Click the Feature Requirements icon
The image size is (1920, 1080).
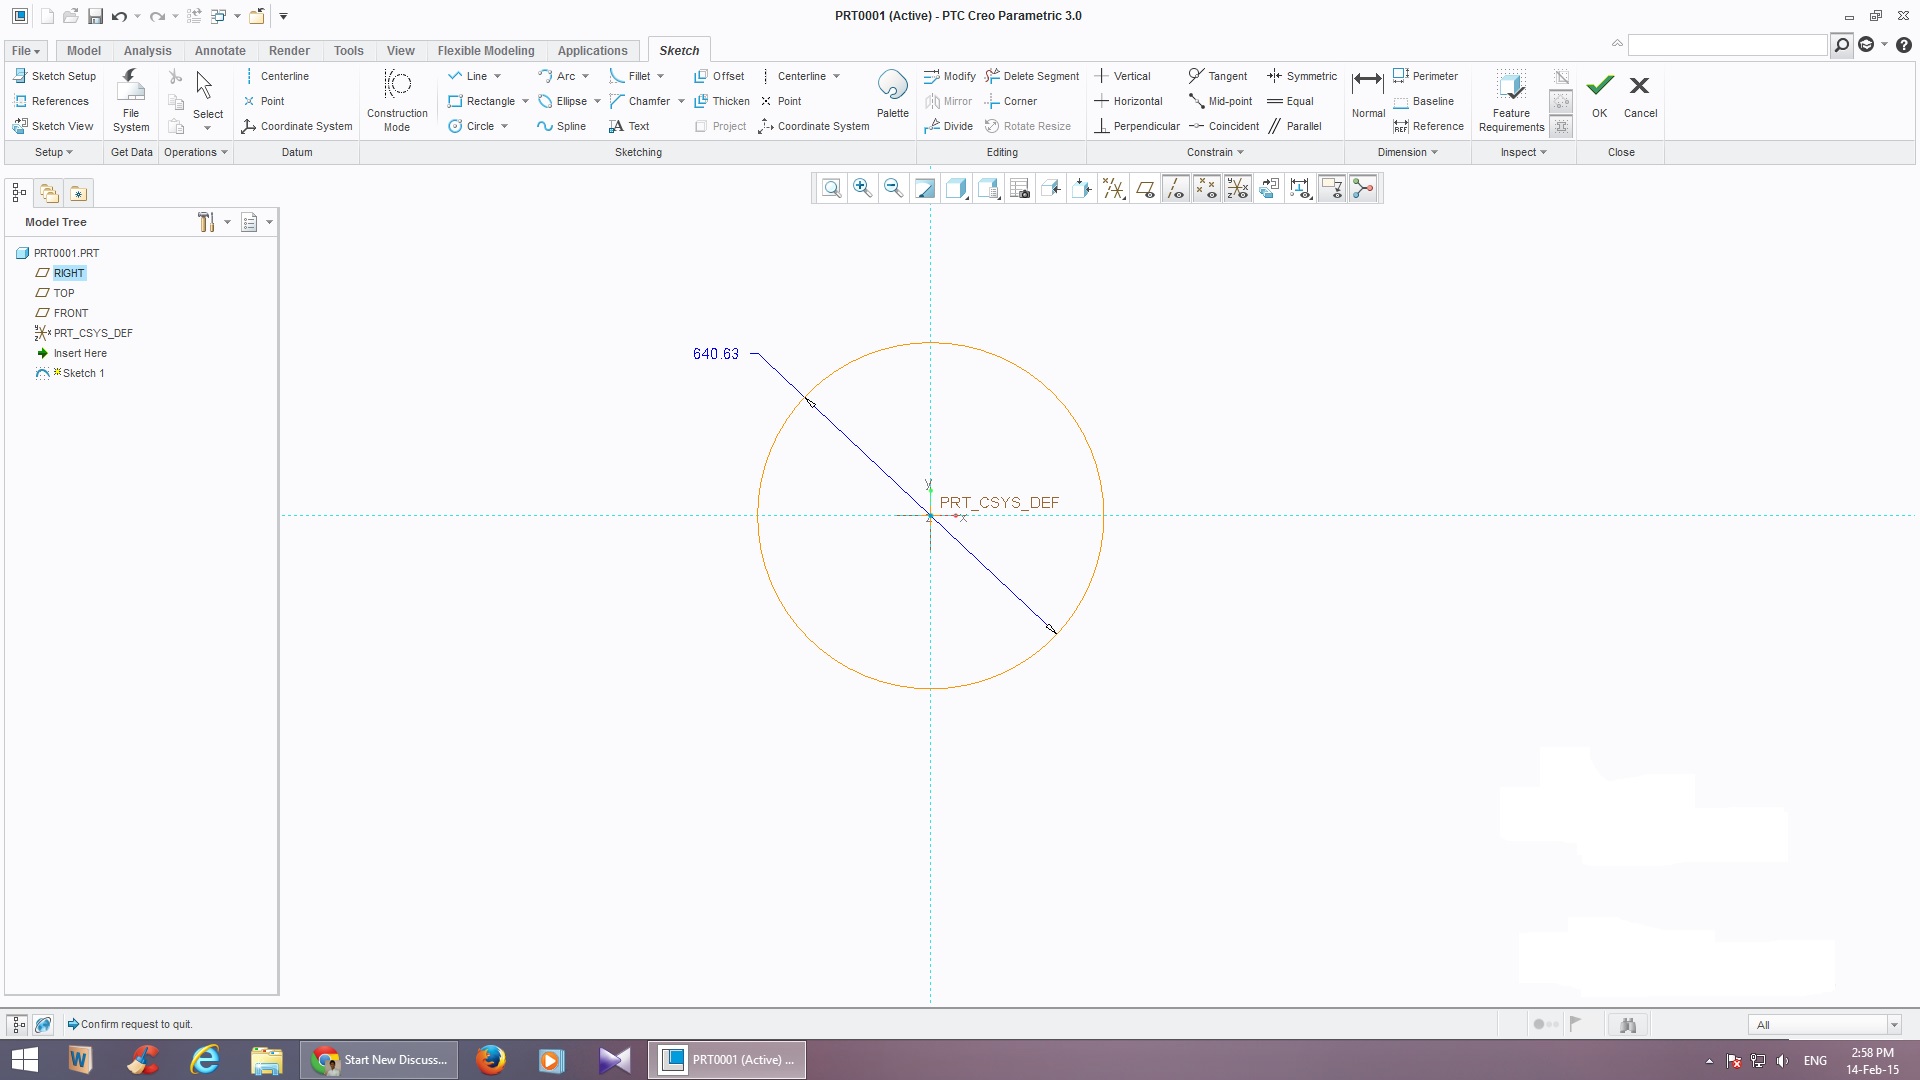click(x=1511, y=98)
